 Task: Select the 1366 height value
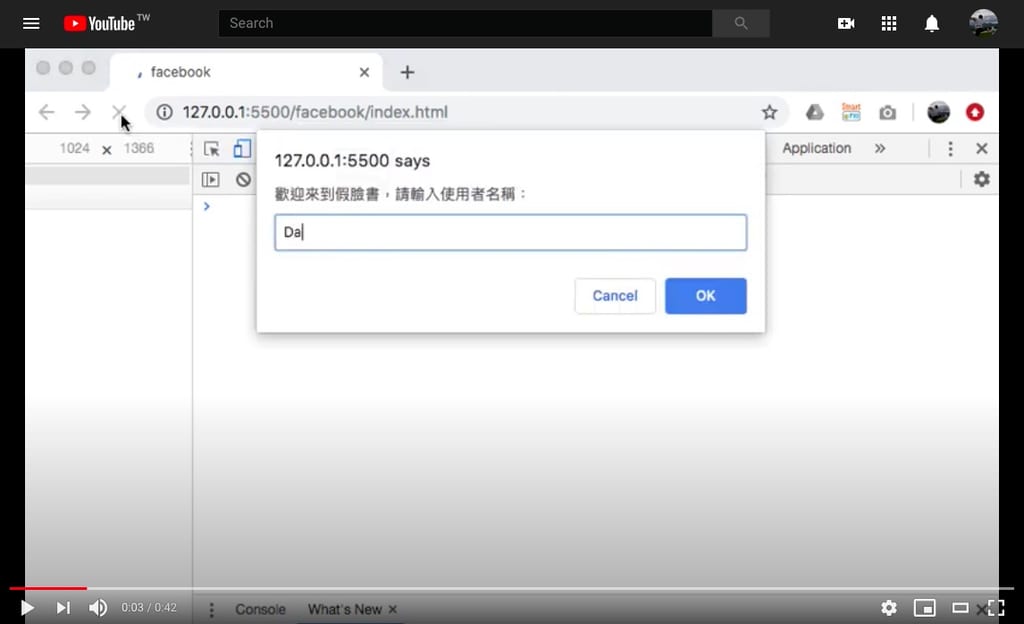click(x=139, y=148)
